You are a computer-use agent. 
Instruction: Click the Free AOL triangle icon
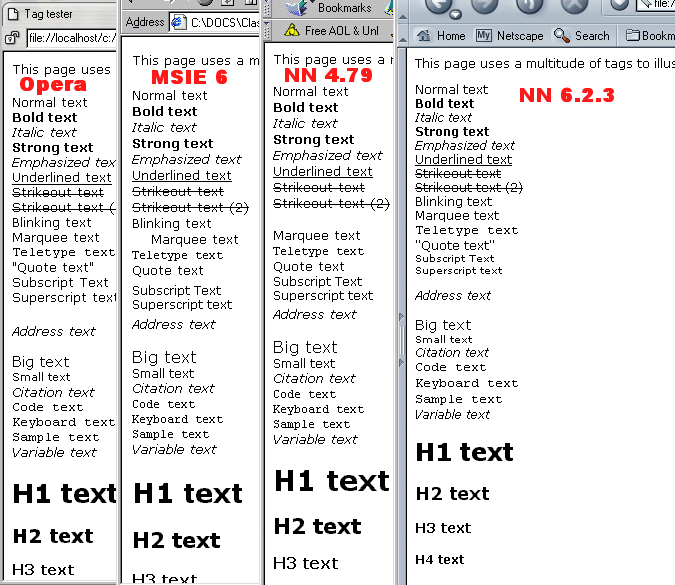click(292, 30)
